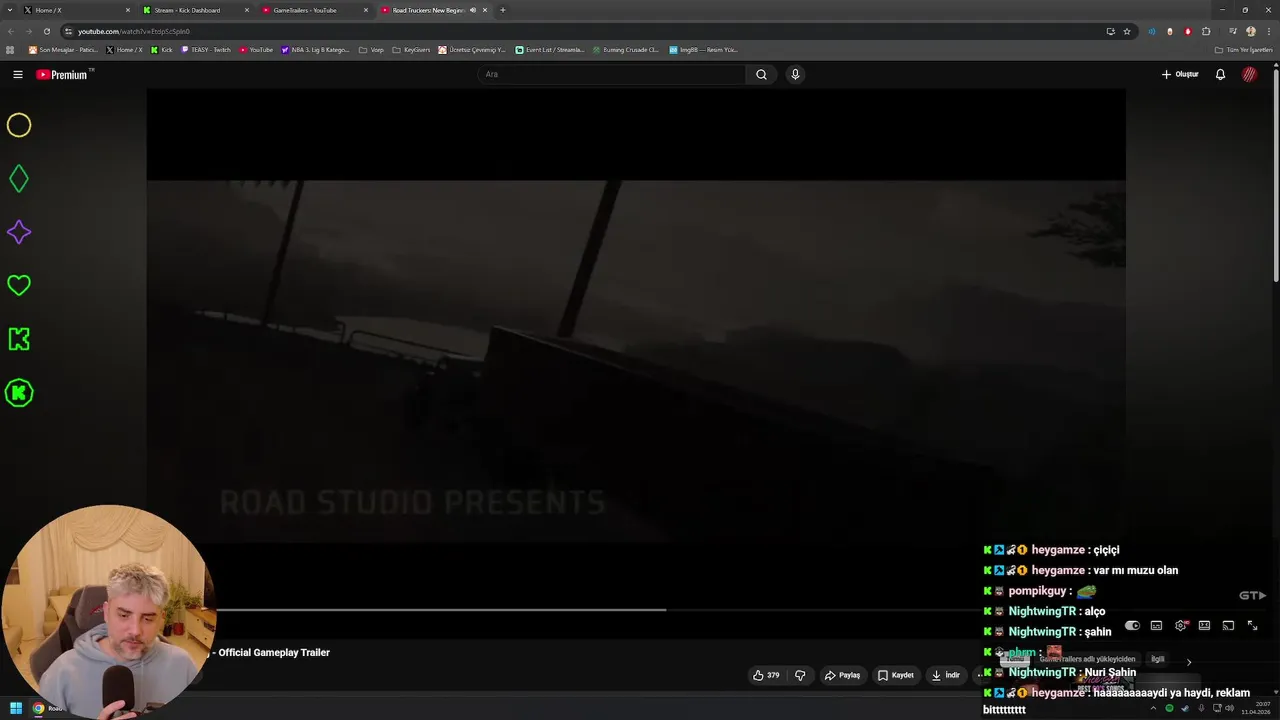
Task: Like the video with 379 likes
Action: point(766,675)
